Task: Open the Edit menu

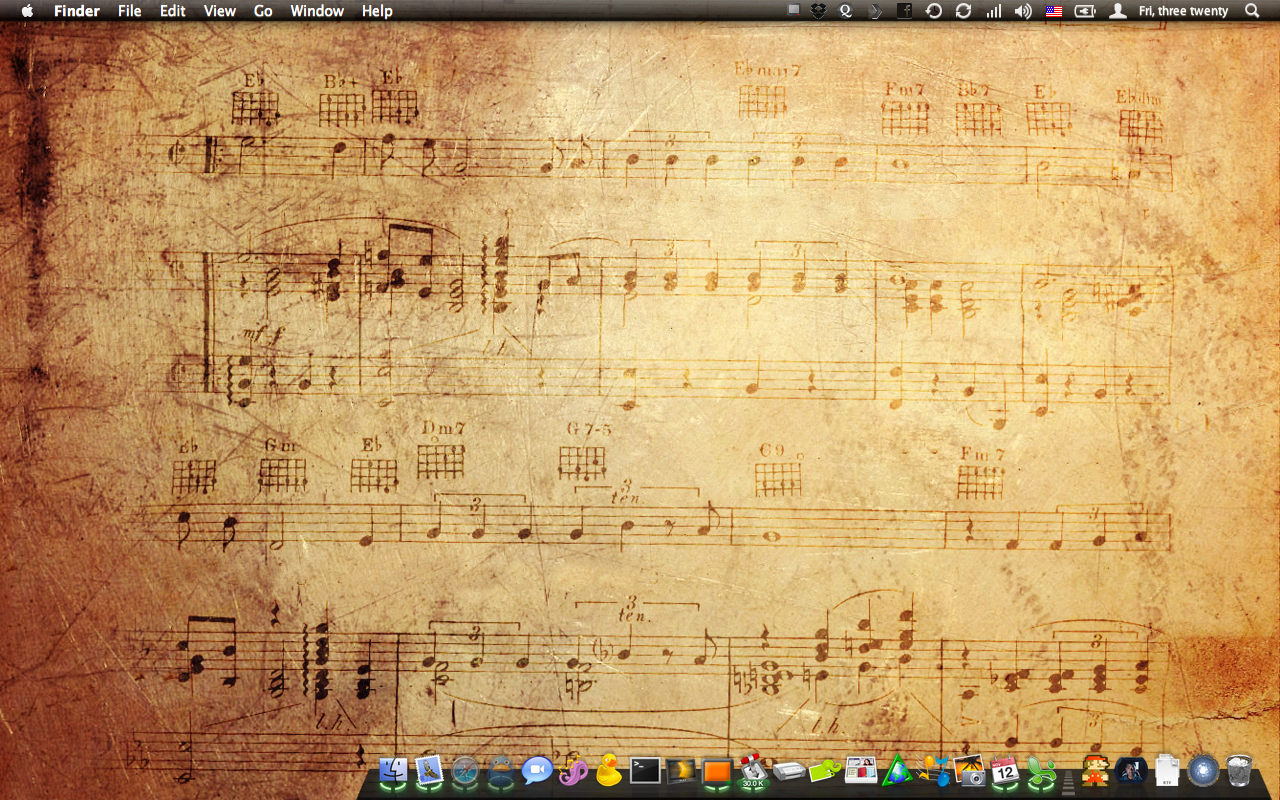Action: (173, 11)
